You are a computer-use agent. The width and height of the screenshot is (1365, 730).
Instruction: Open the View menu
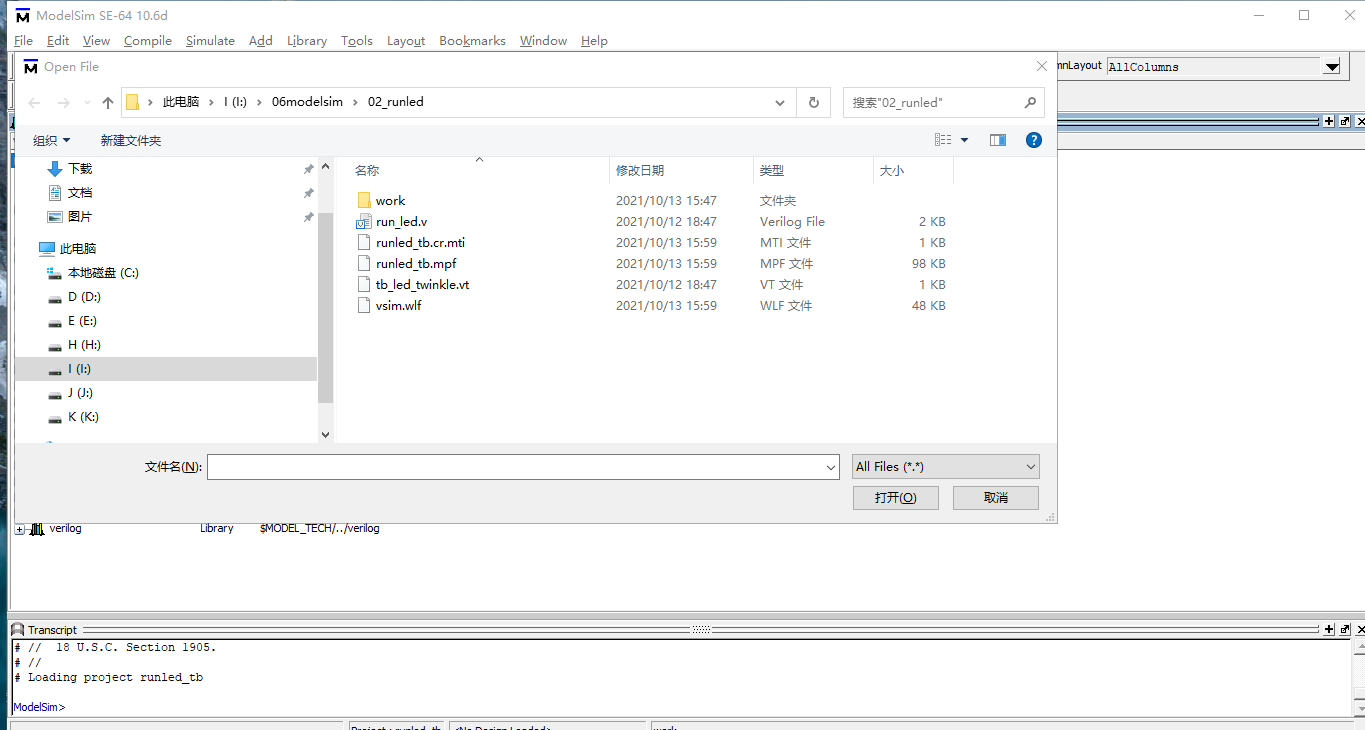coord(96,41)
